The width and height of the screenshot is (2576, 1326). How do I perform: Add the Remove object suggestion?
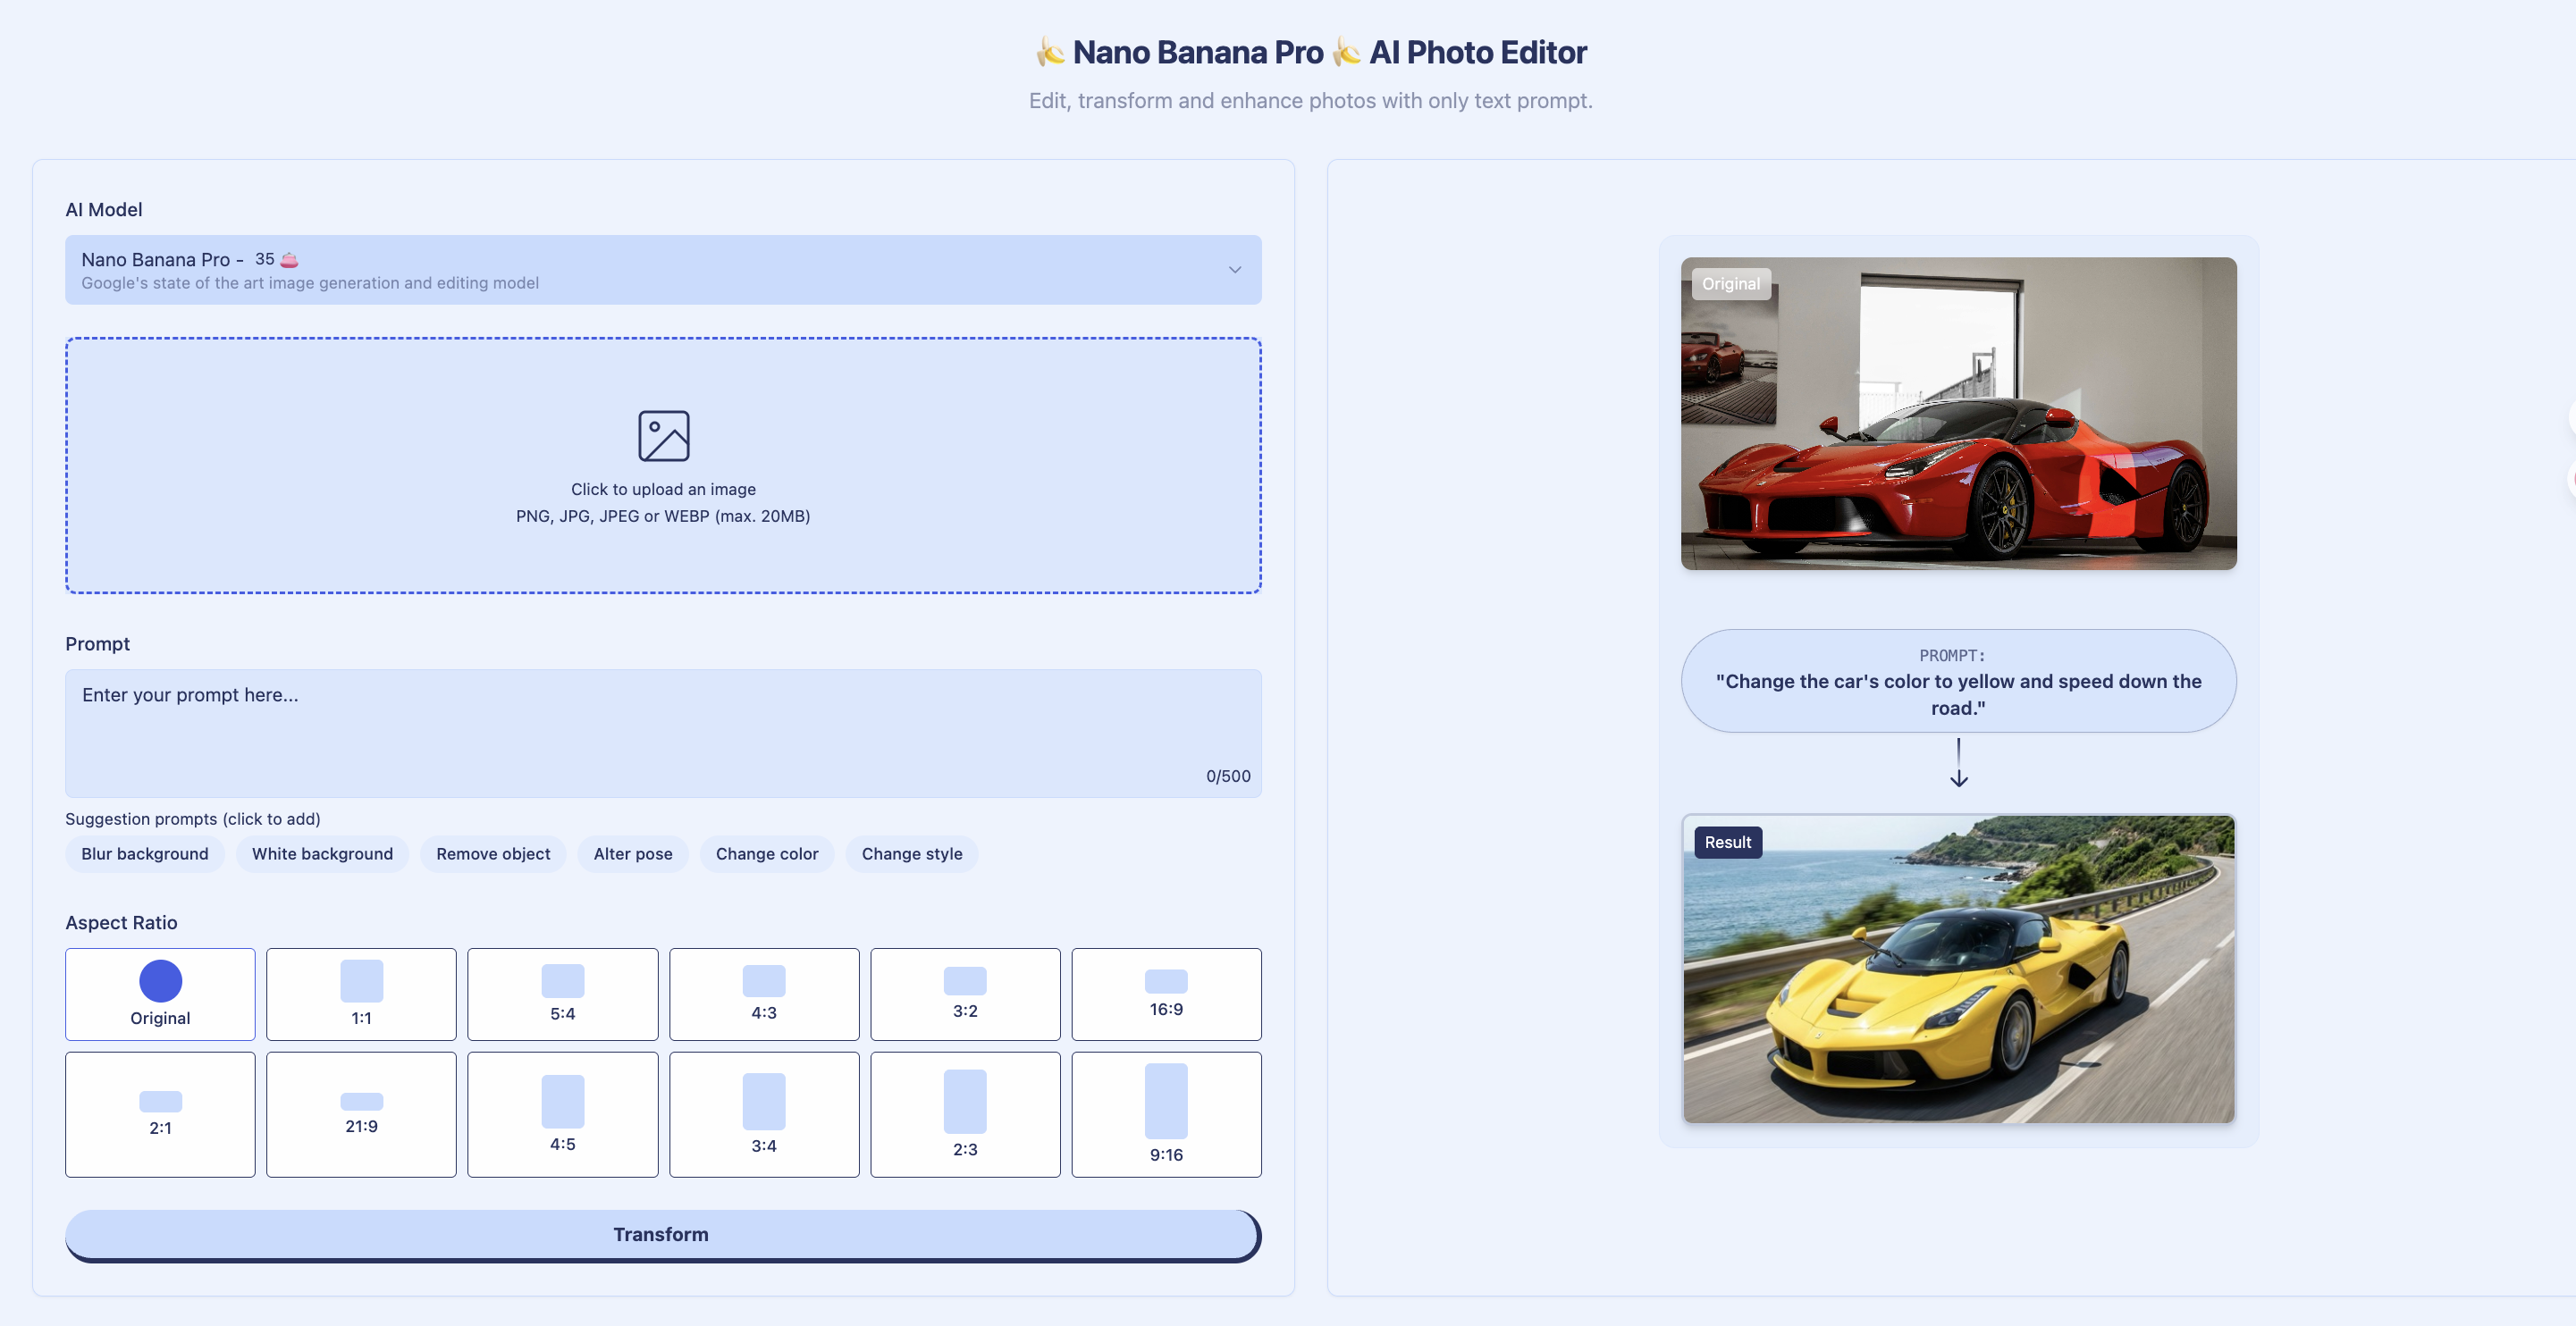point(492,854)
